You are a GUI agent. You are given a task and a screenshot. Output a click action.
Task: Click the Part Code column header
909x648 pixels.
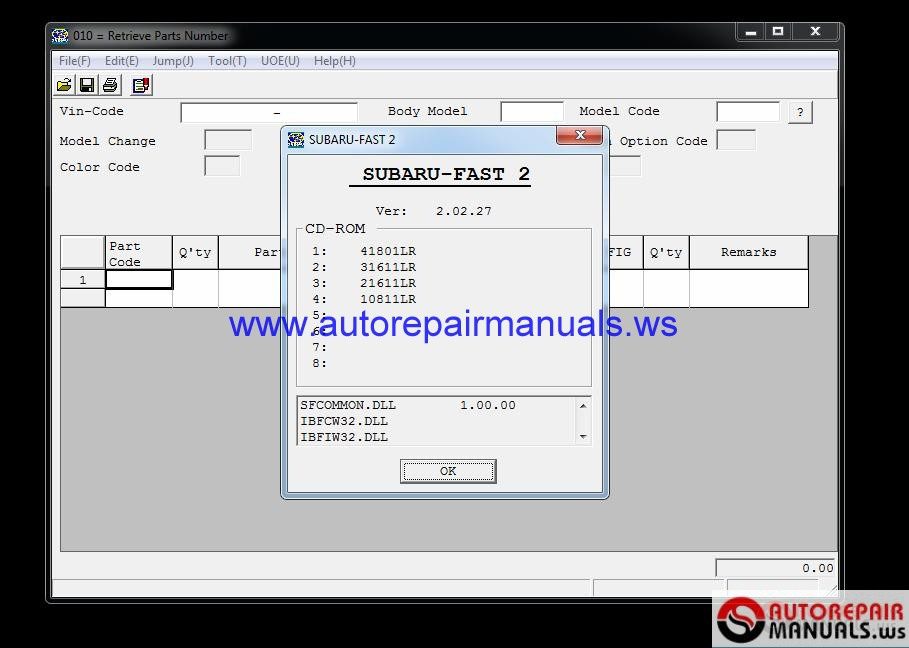(x=139, y=253)
